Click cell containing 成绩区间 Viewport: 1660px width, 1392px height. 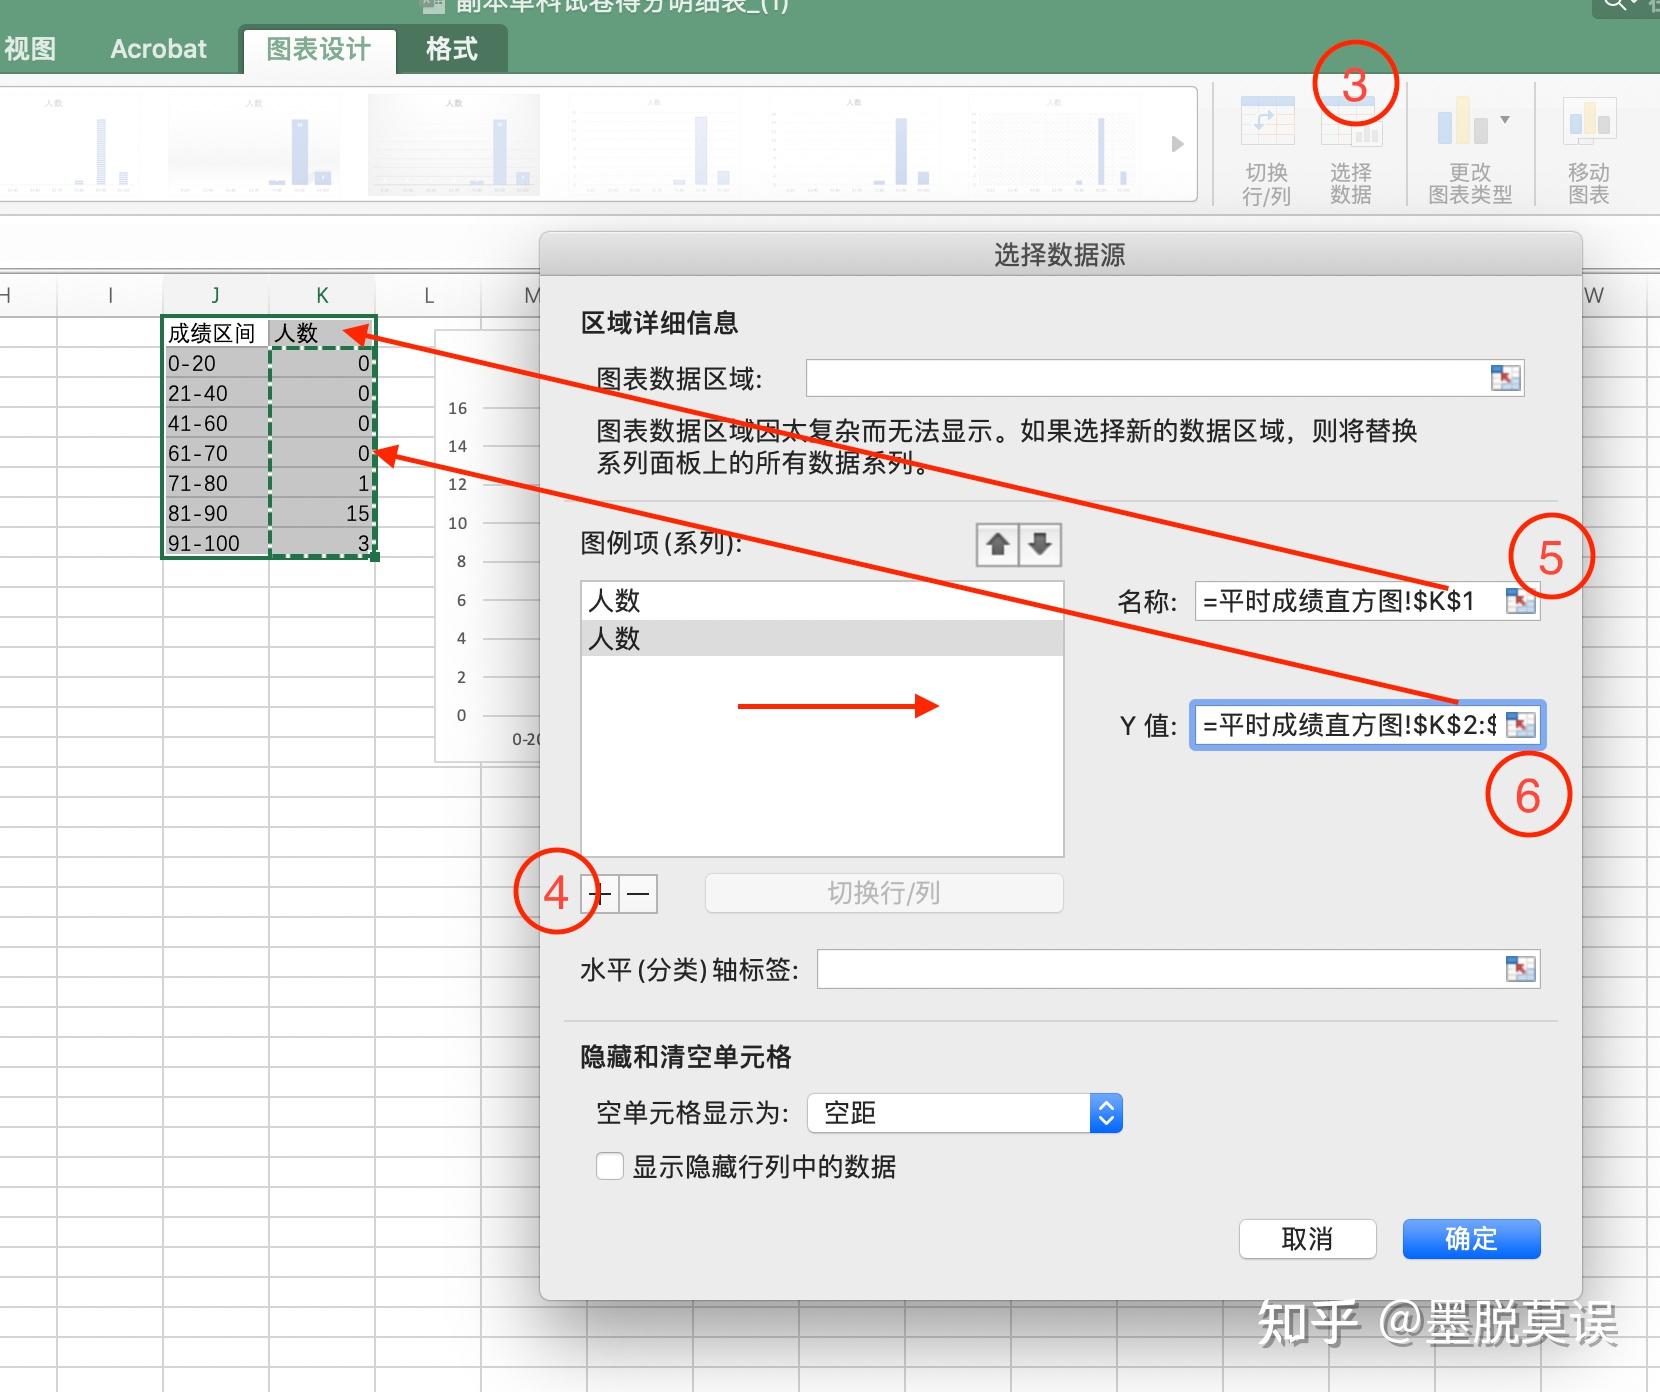[x=216, y=333]
